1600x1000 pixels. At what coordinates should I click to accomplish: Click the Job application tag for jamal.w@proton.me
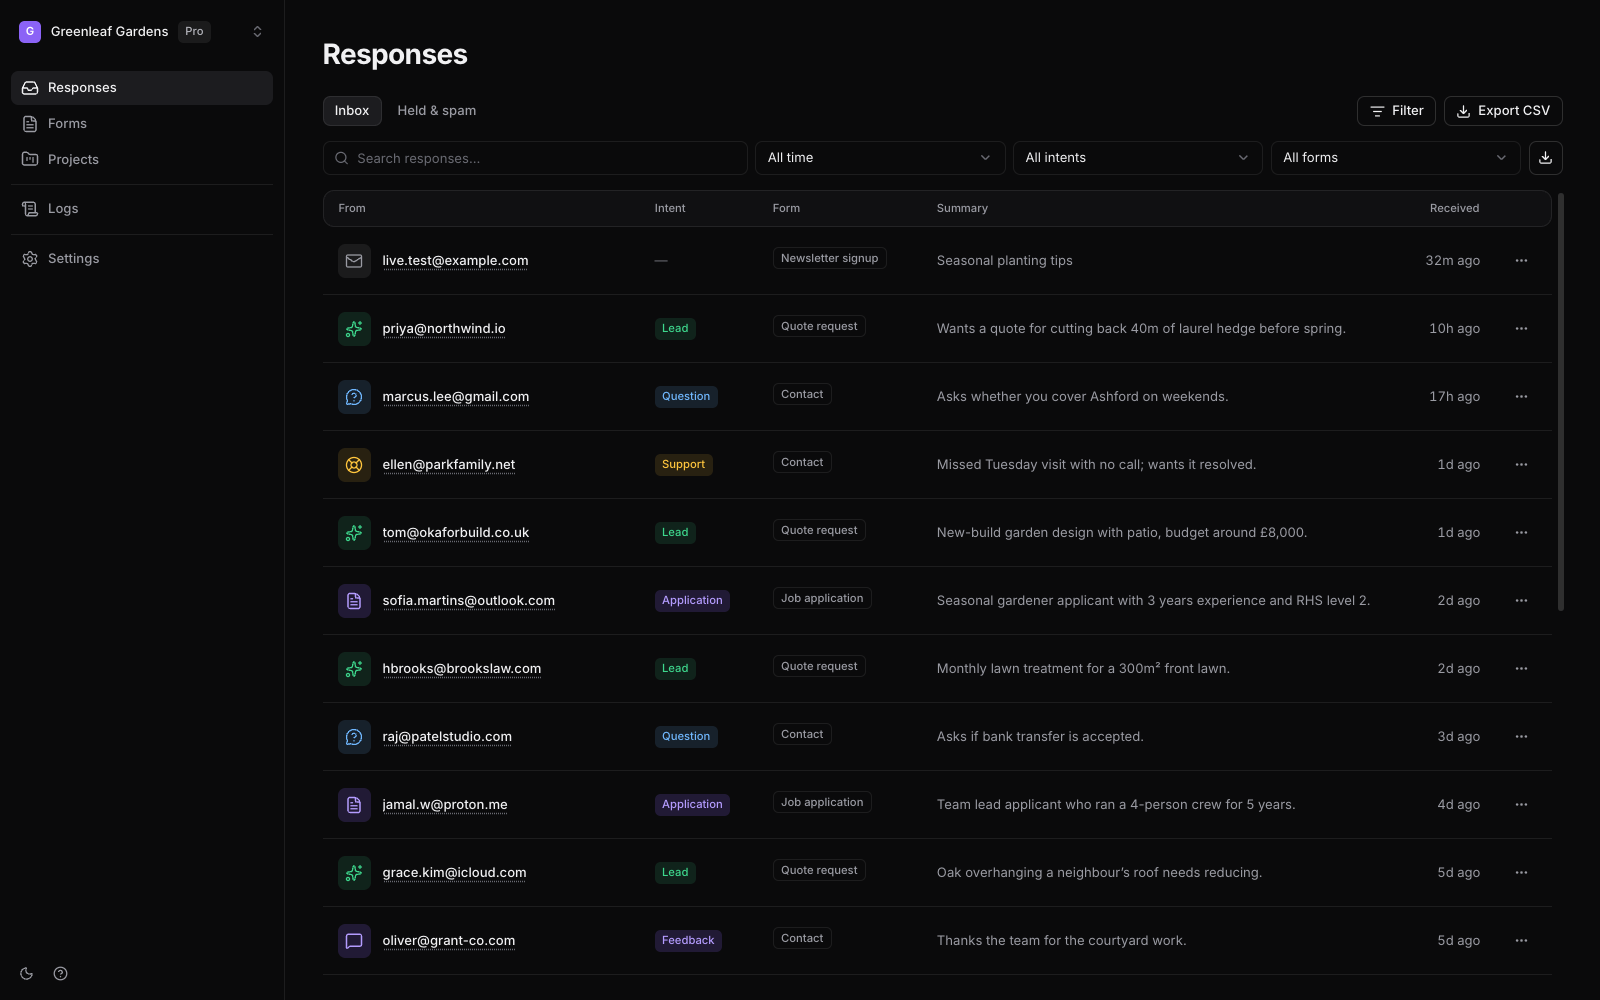[822, 802]
